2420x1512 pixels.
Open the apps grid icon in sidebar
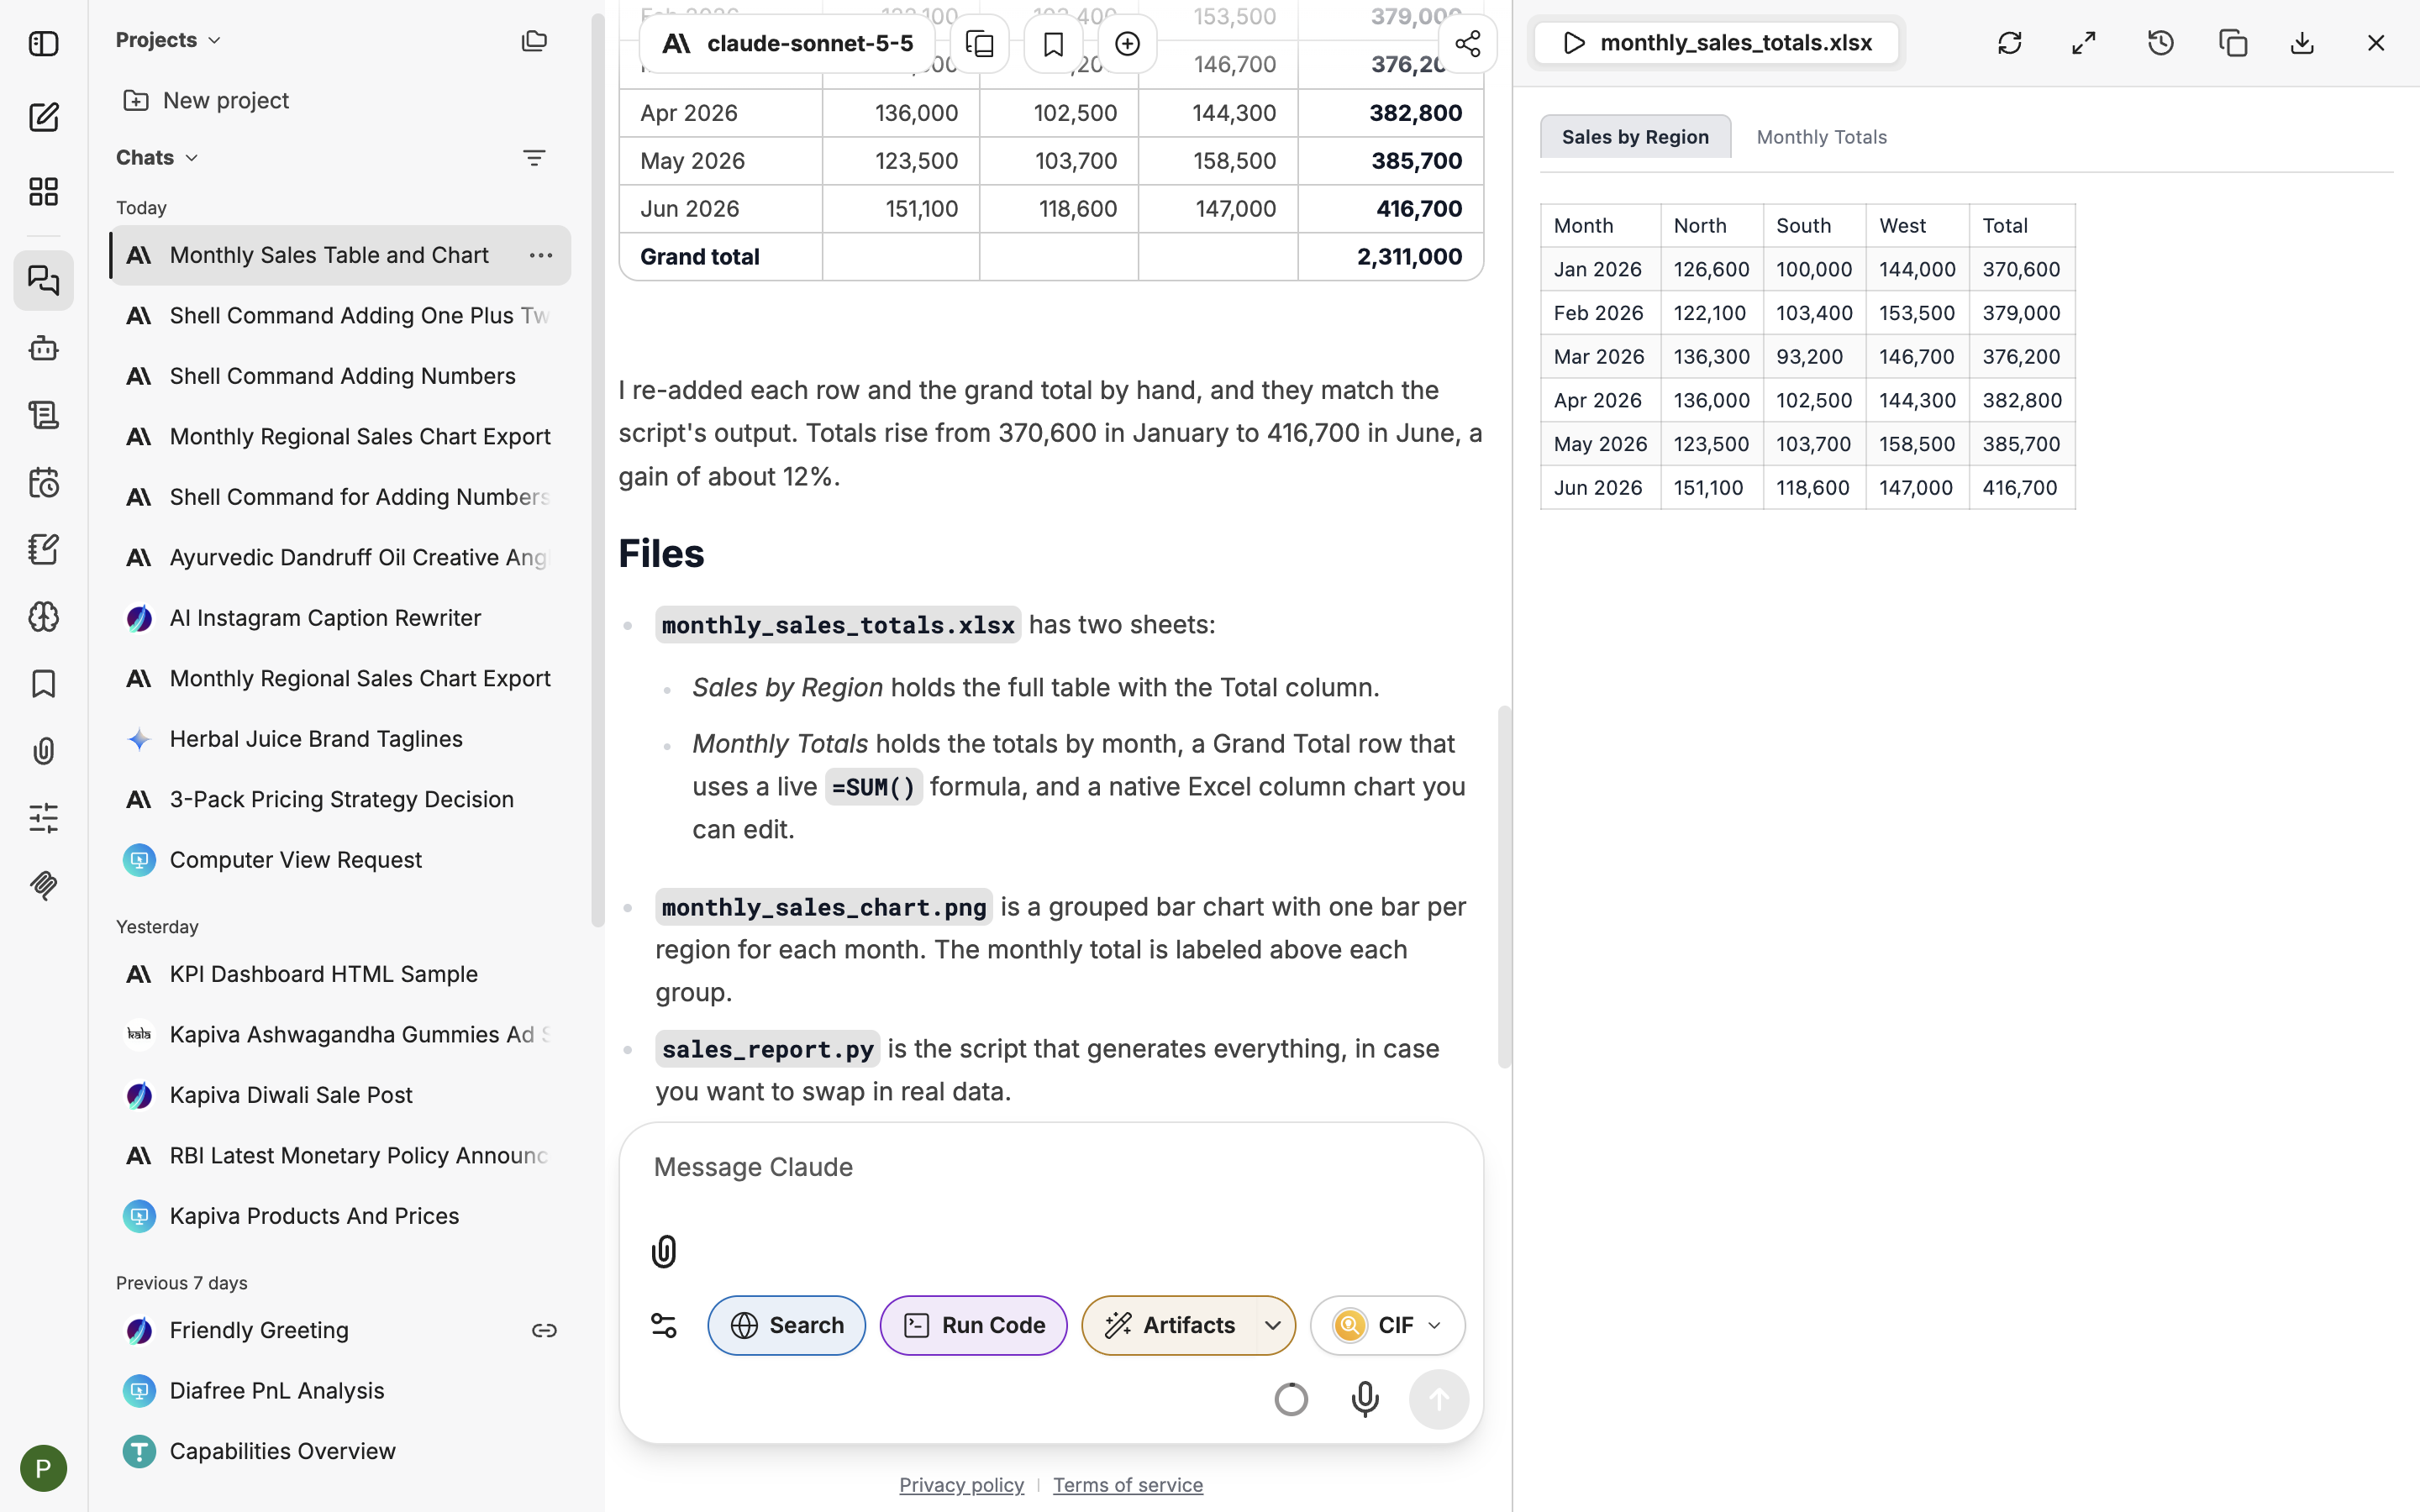click(43, 191)
